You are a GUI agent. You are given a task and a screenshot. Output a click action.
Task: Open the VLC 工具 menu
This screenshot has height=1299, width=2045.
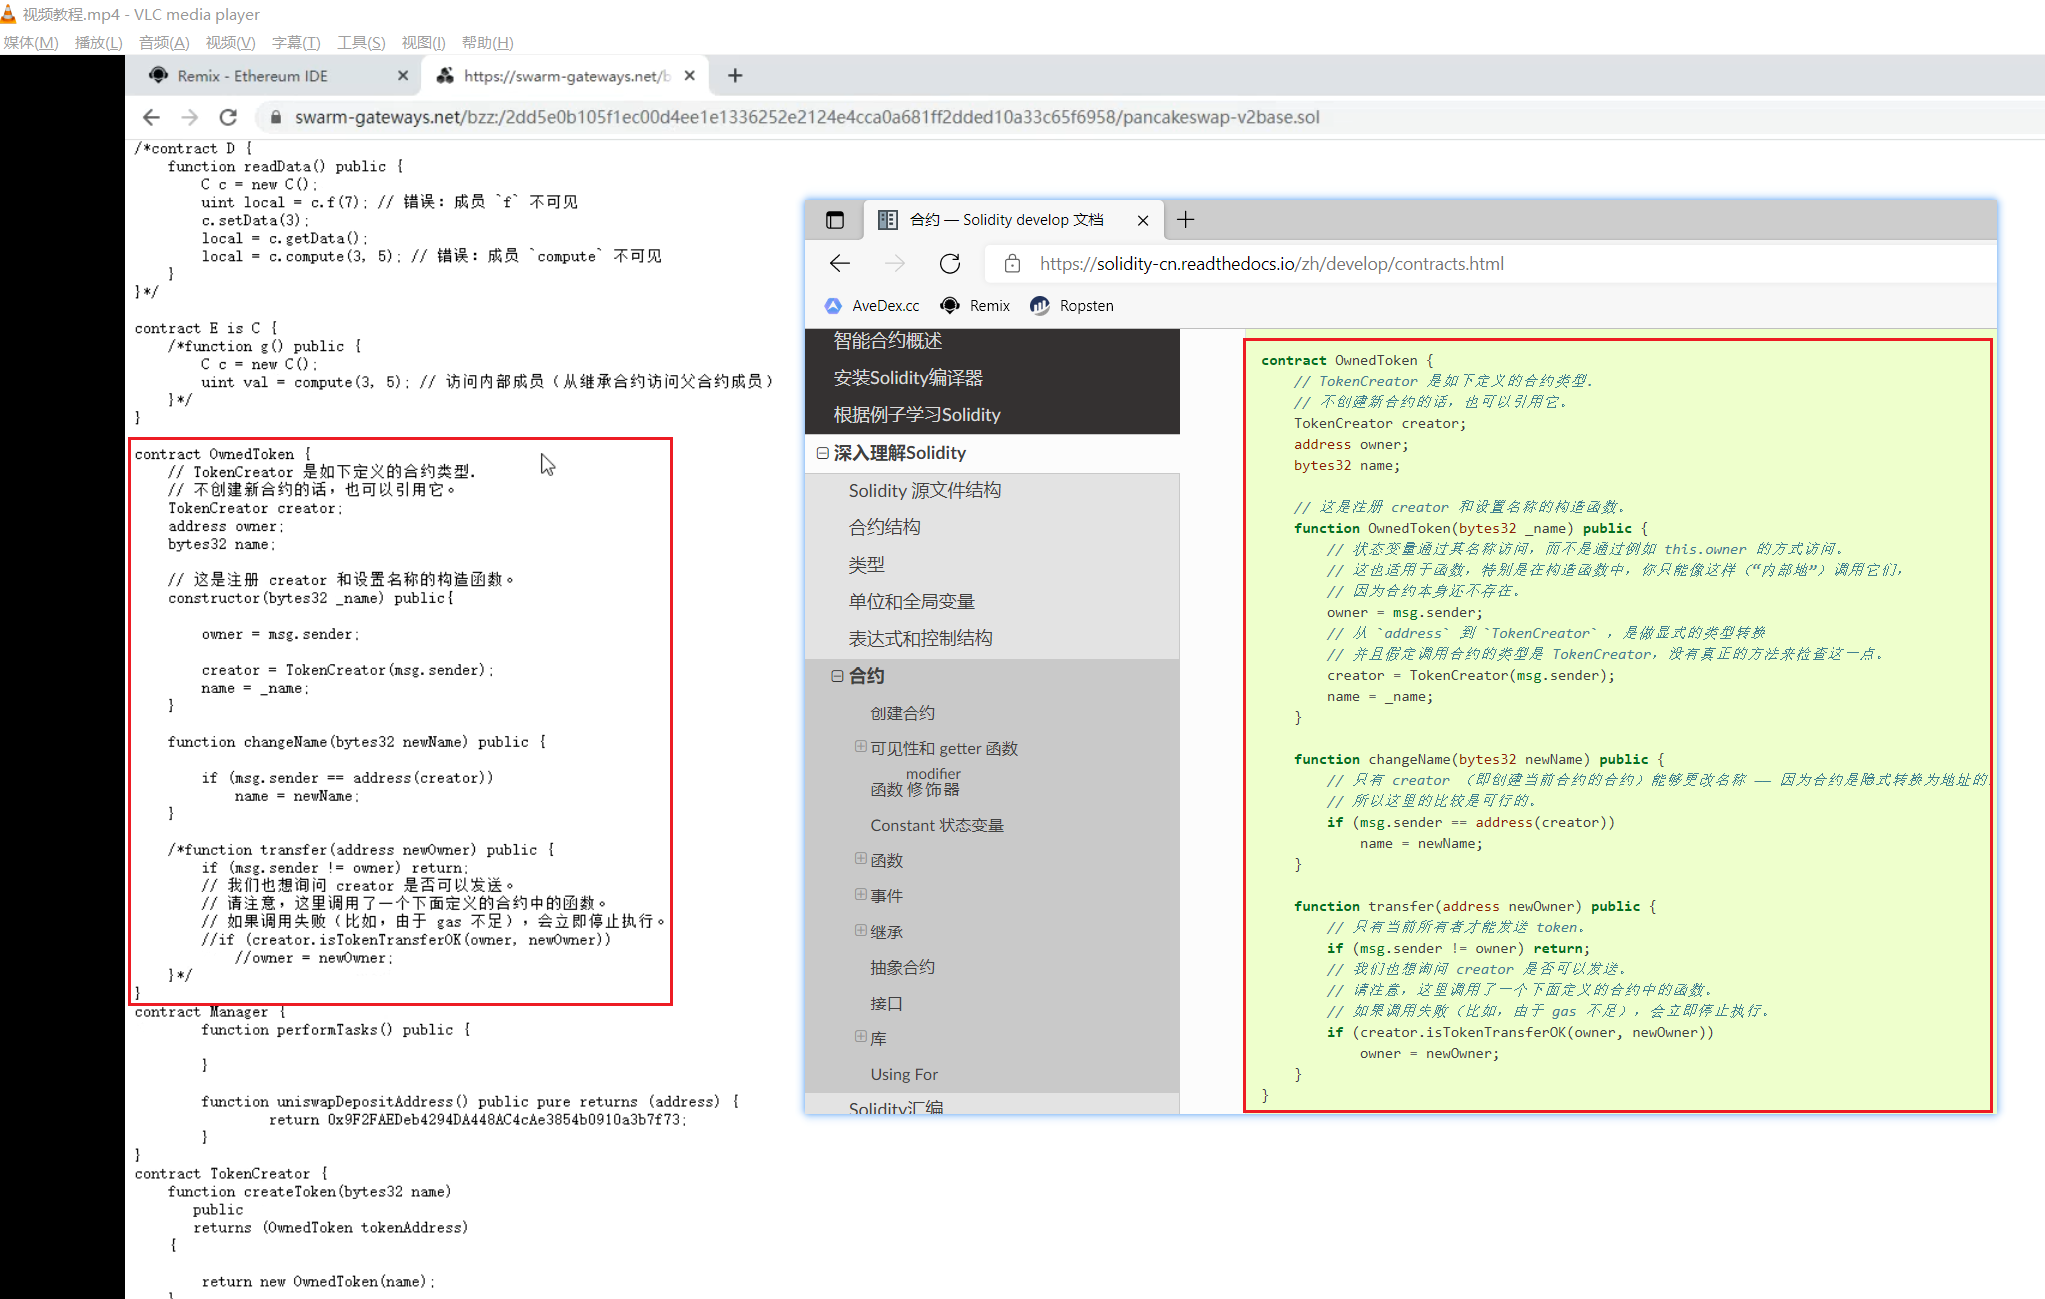[361, 42]
